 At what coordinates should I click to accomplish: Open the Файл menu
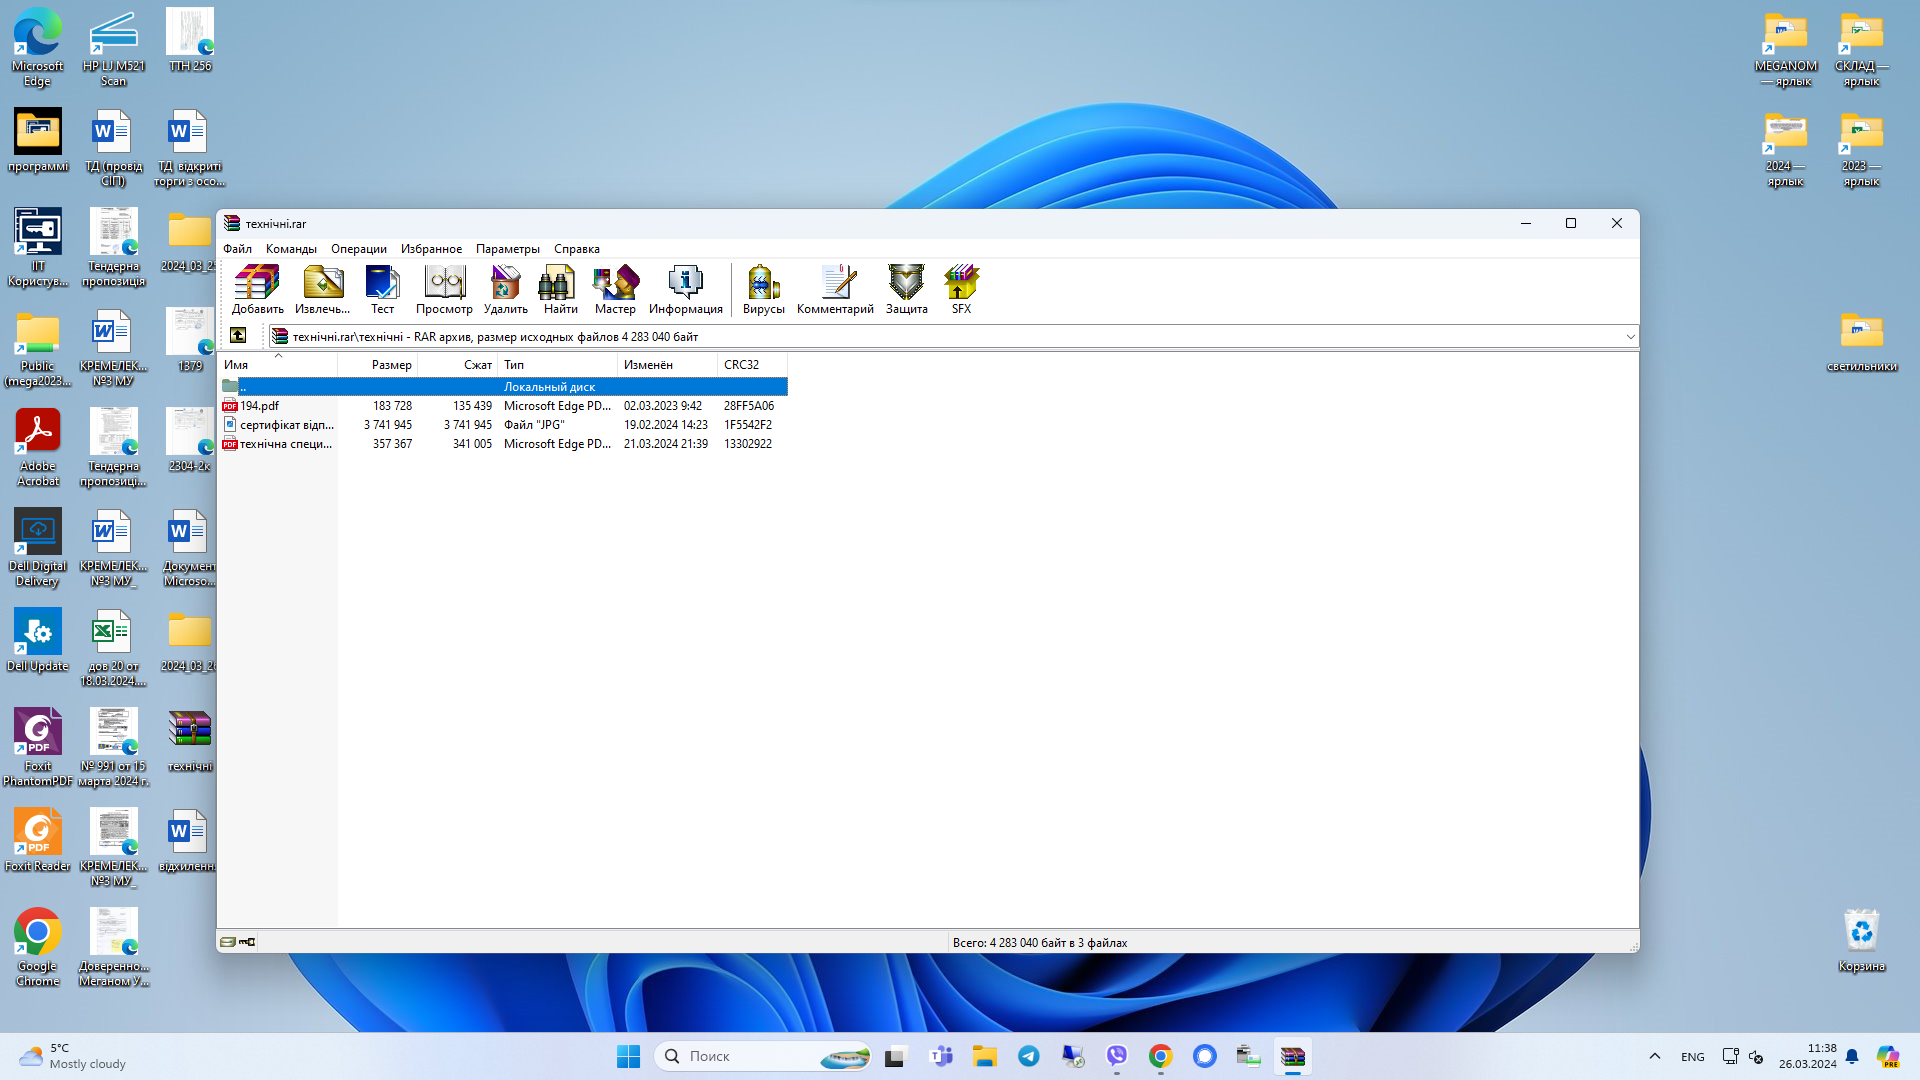237,249
